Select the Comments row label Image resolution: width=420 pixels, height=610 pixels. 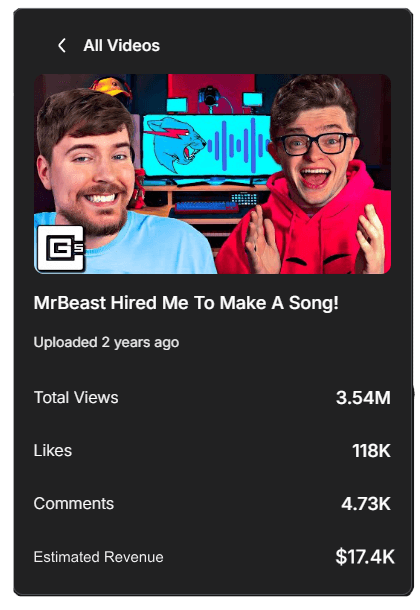(x=74, y=503)
